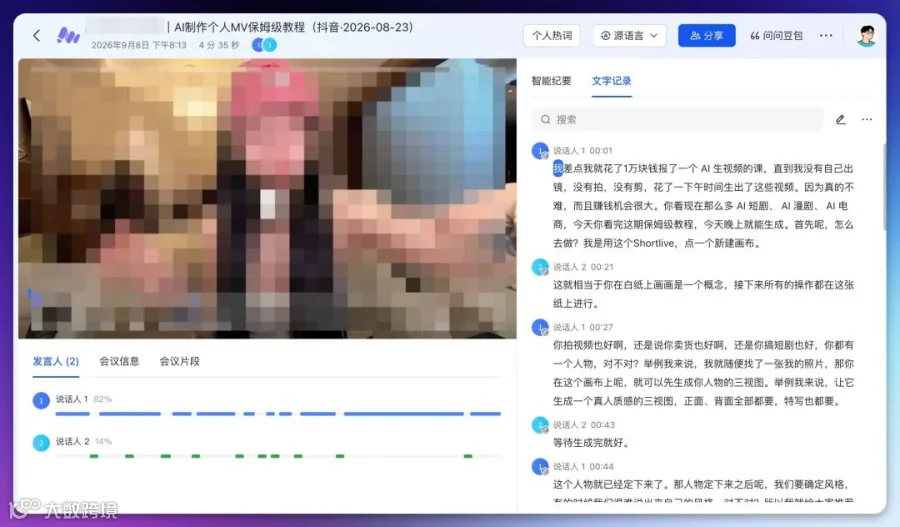Click the 问问豆包 button
The width and height of the screenshot is (900, 527).
coord(776,36)
